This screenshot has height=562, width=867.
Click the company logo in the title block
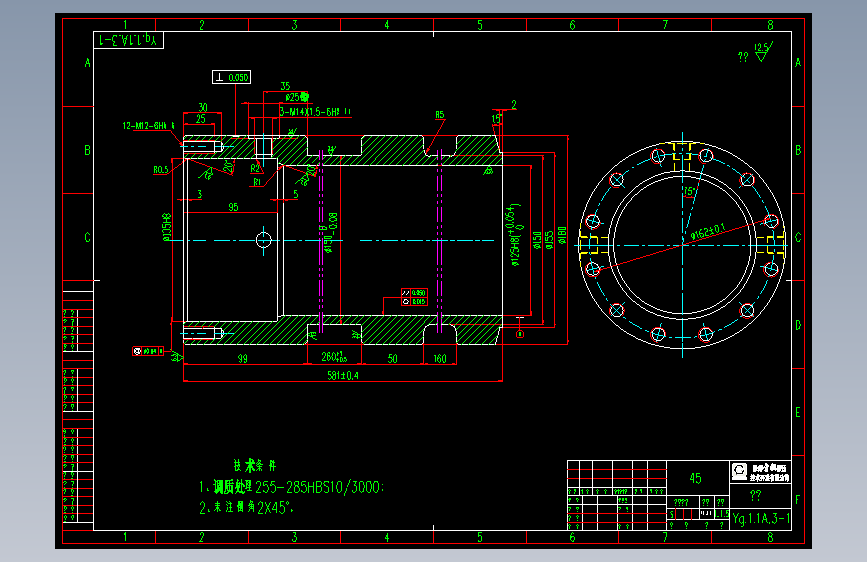[739, 472]
